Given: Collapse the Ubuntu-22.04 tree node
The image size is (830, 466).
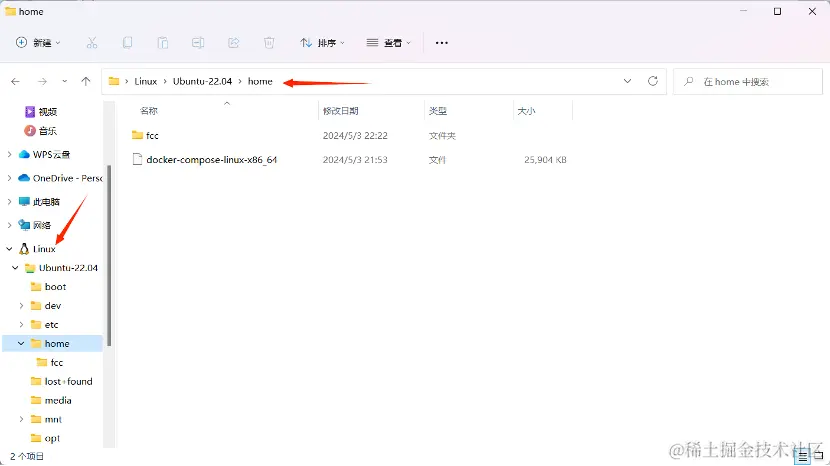Looking at the screenshot, I should pyautogui.click(x=15, y=268).
